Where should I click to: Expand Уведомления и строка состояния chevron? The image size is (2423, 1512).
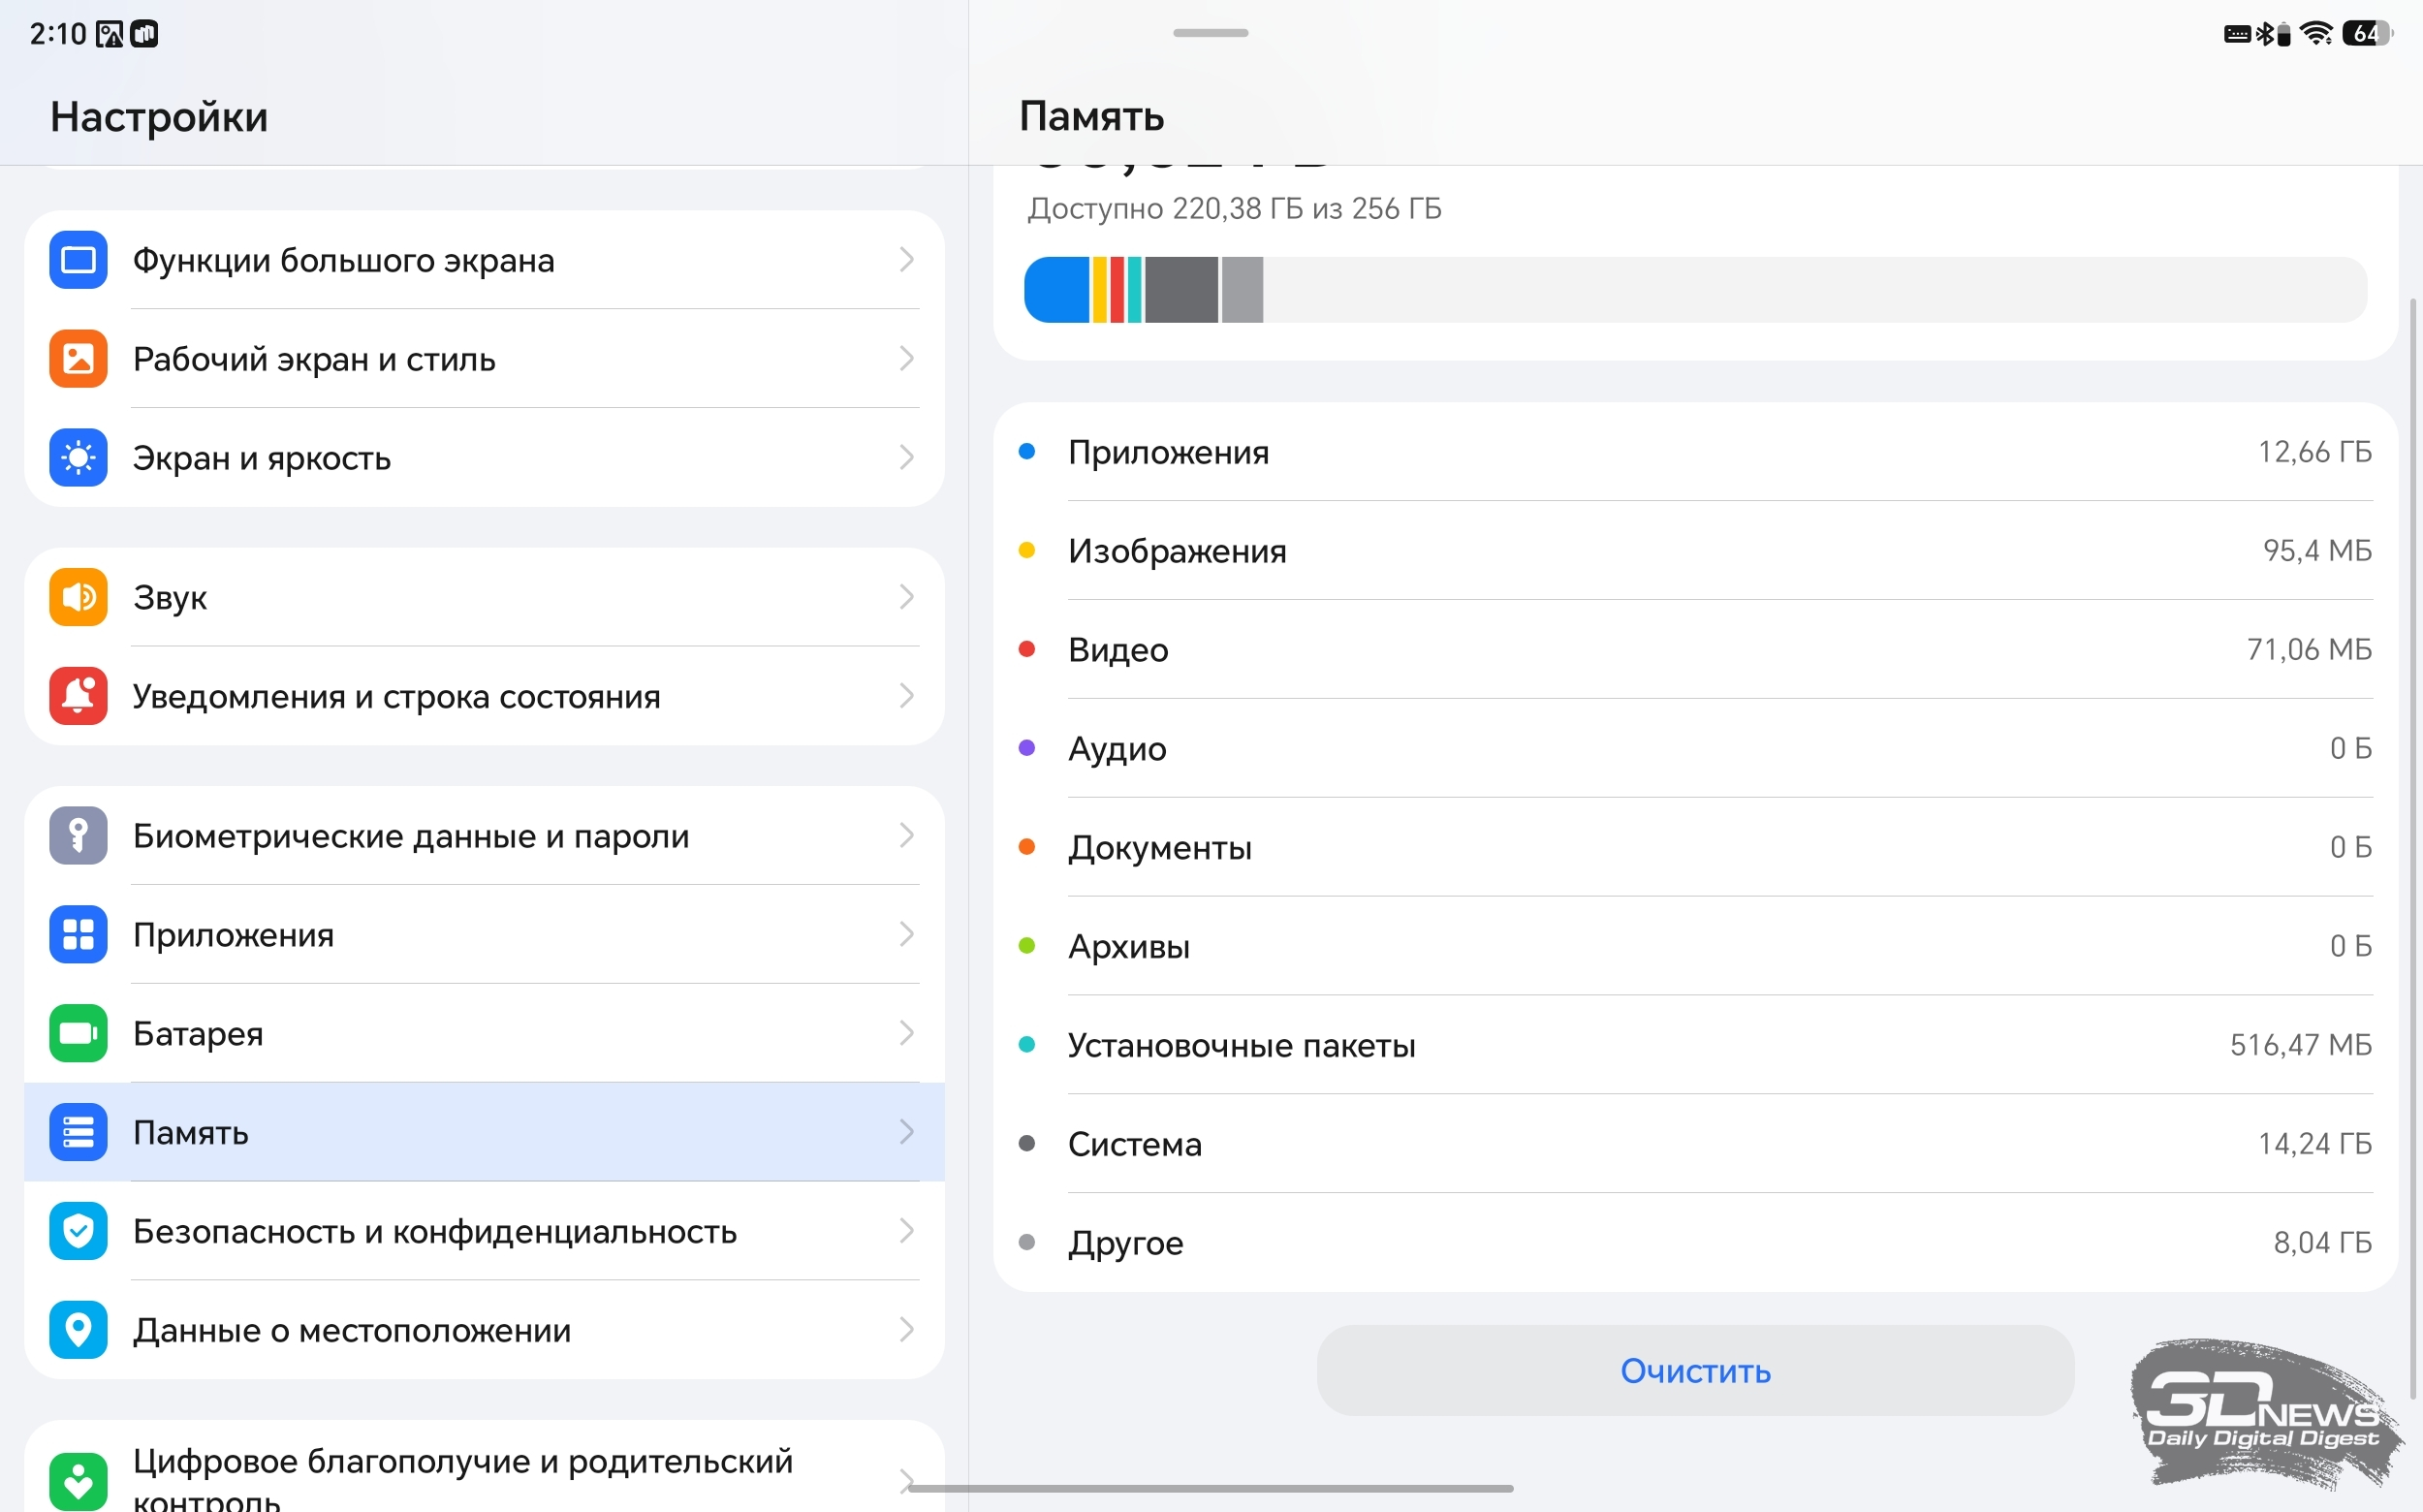906,696
